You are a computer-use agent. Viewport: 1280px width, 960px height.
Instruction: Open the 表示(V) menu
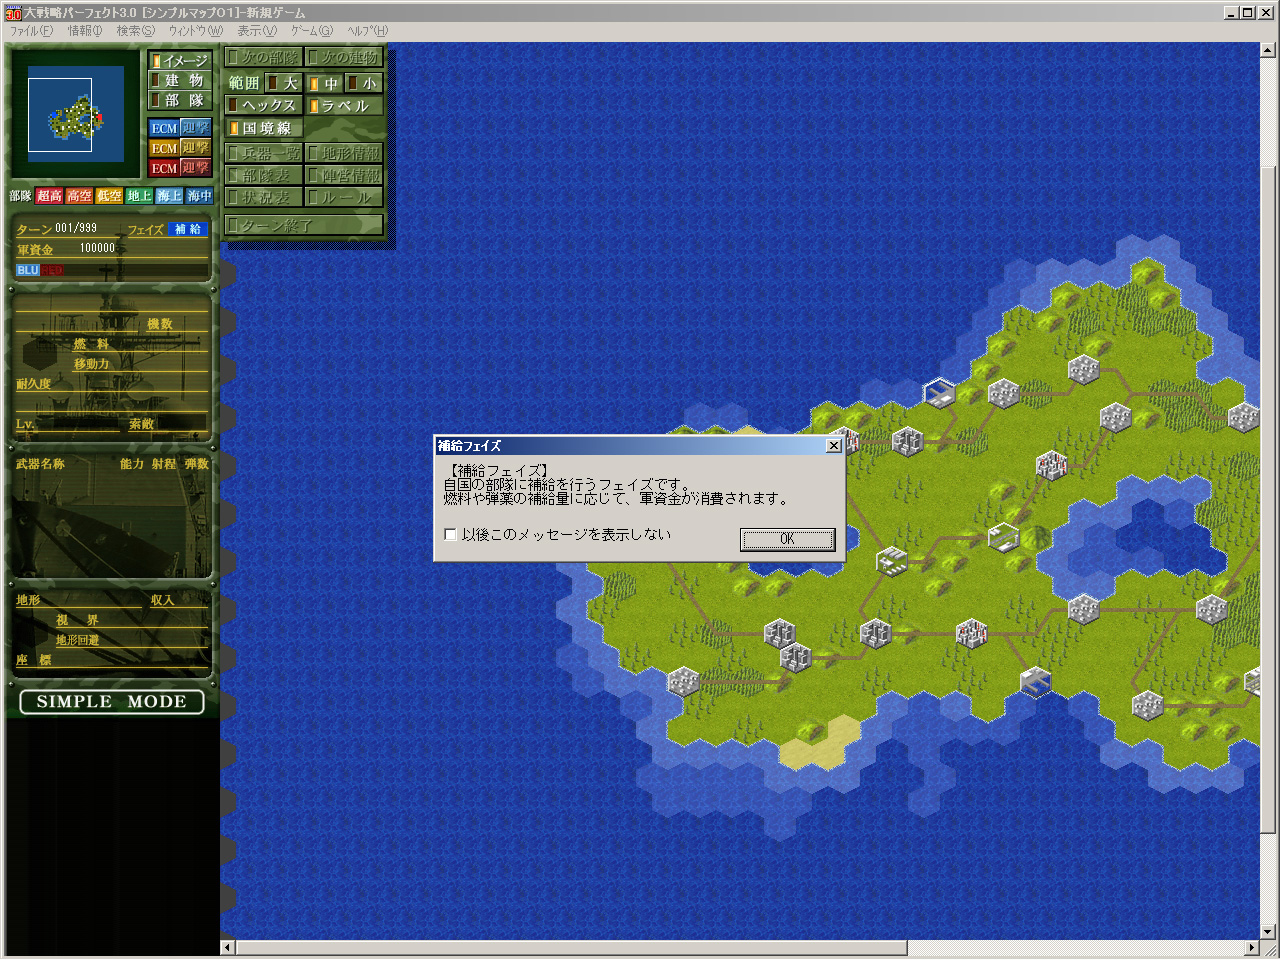256,31
